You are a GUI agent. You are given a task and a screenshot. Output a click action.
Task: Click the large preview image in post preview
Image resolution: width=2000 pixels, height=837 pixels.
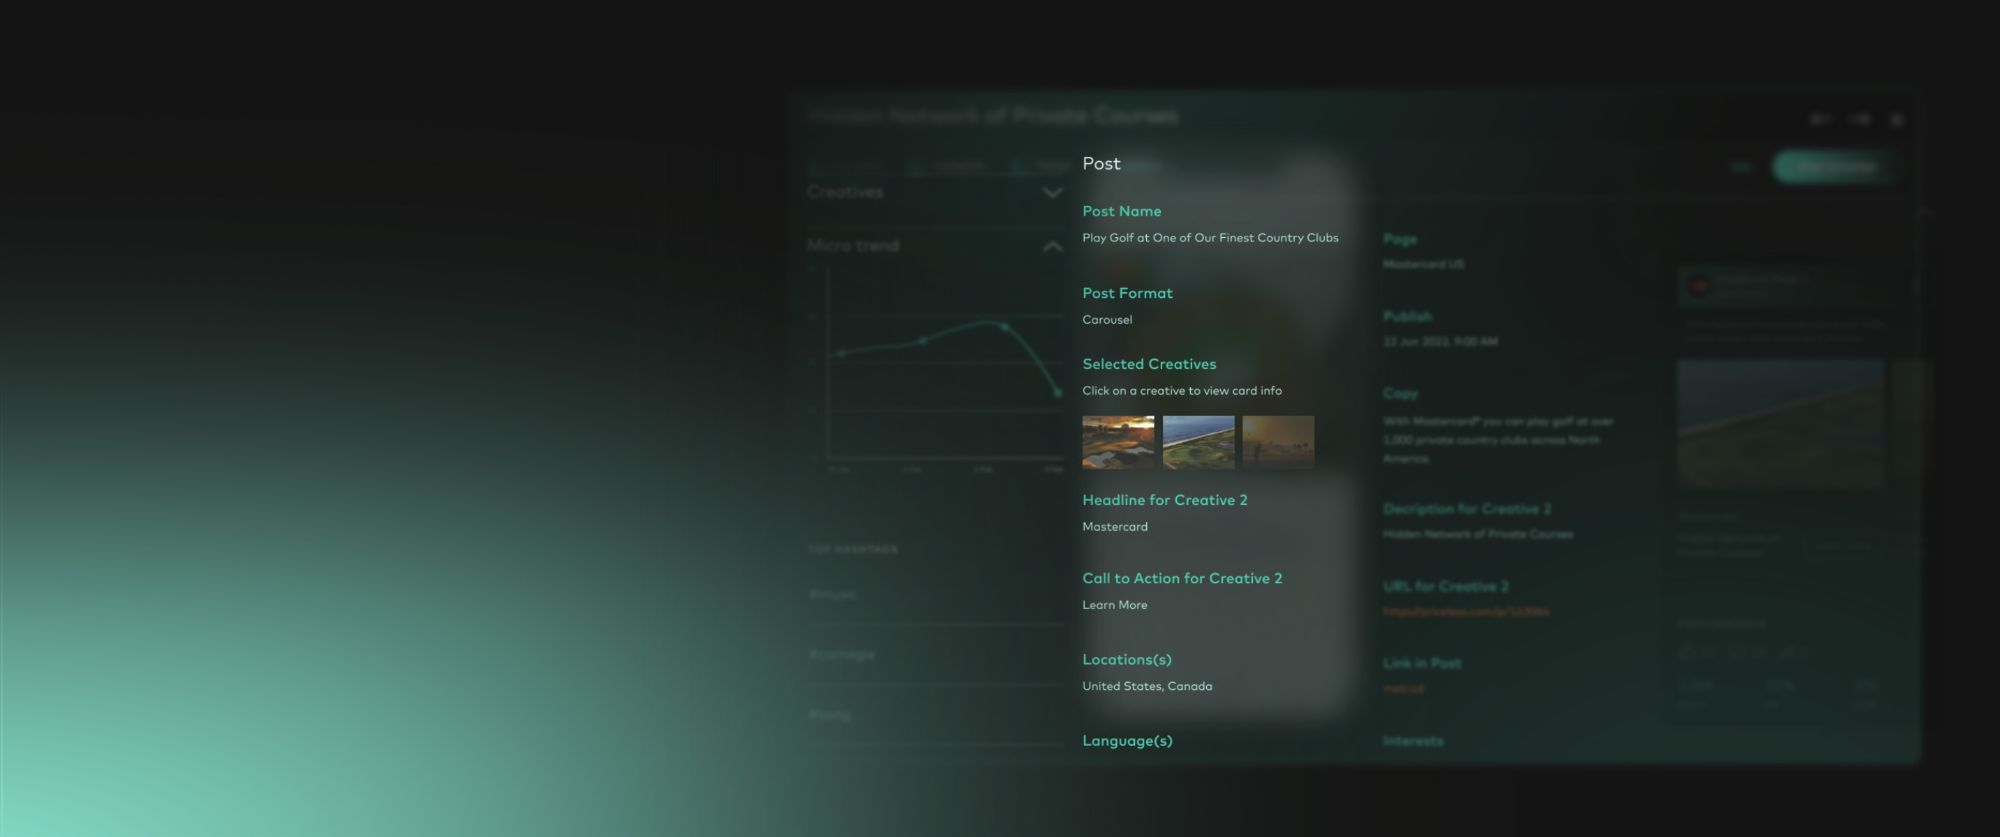[1780, 424]
